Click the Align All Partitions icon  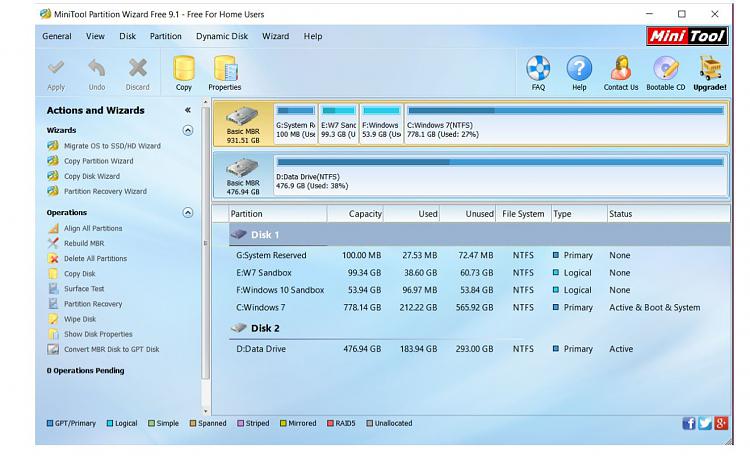(53, 228)
